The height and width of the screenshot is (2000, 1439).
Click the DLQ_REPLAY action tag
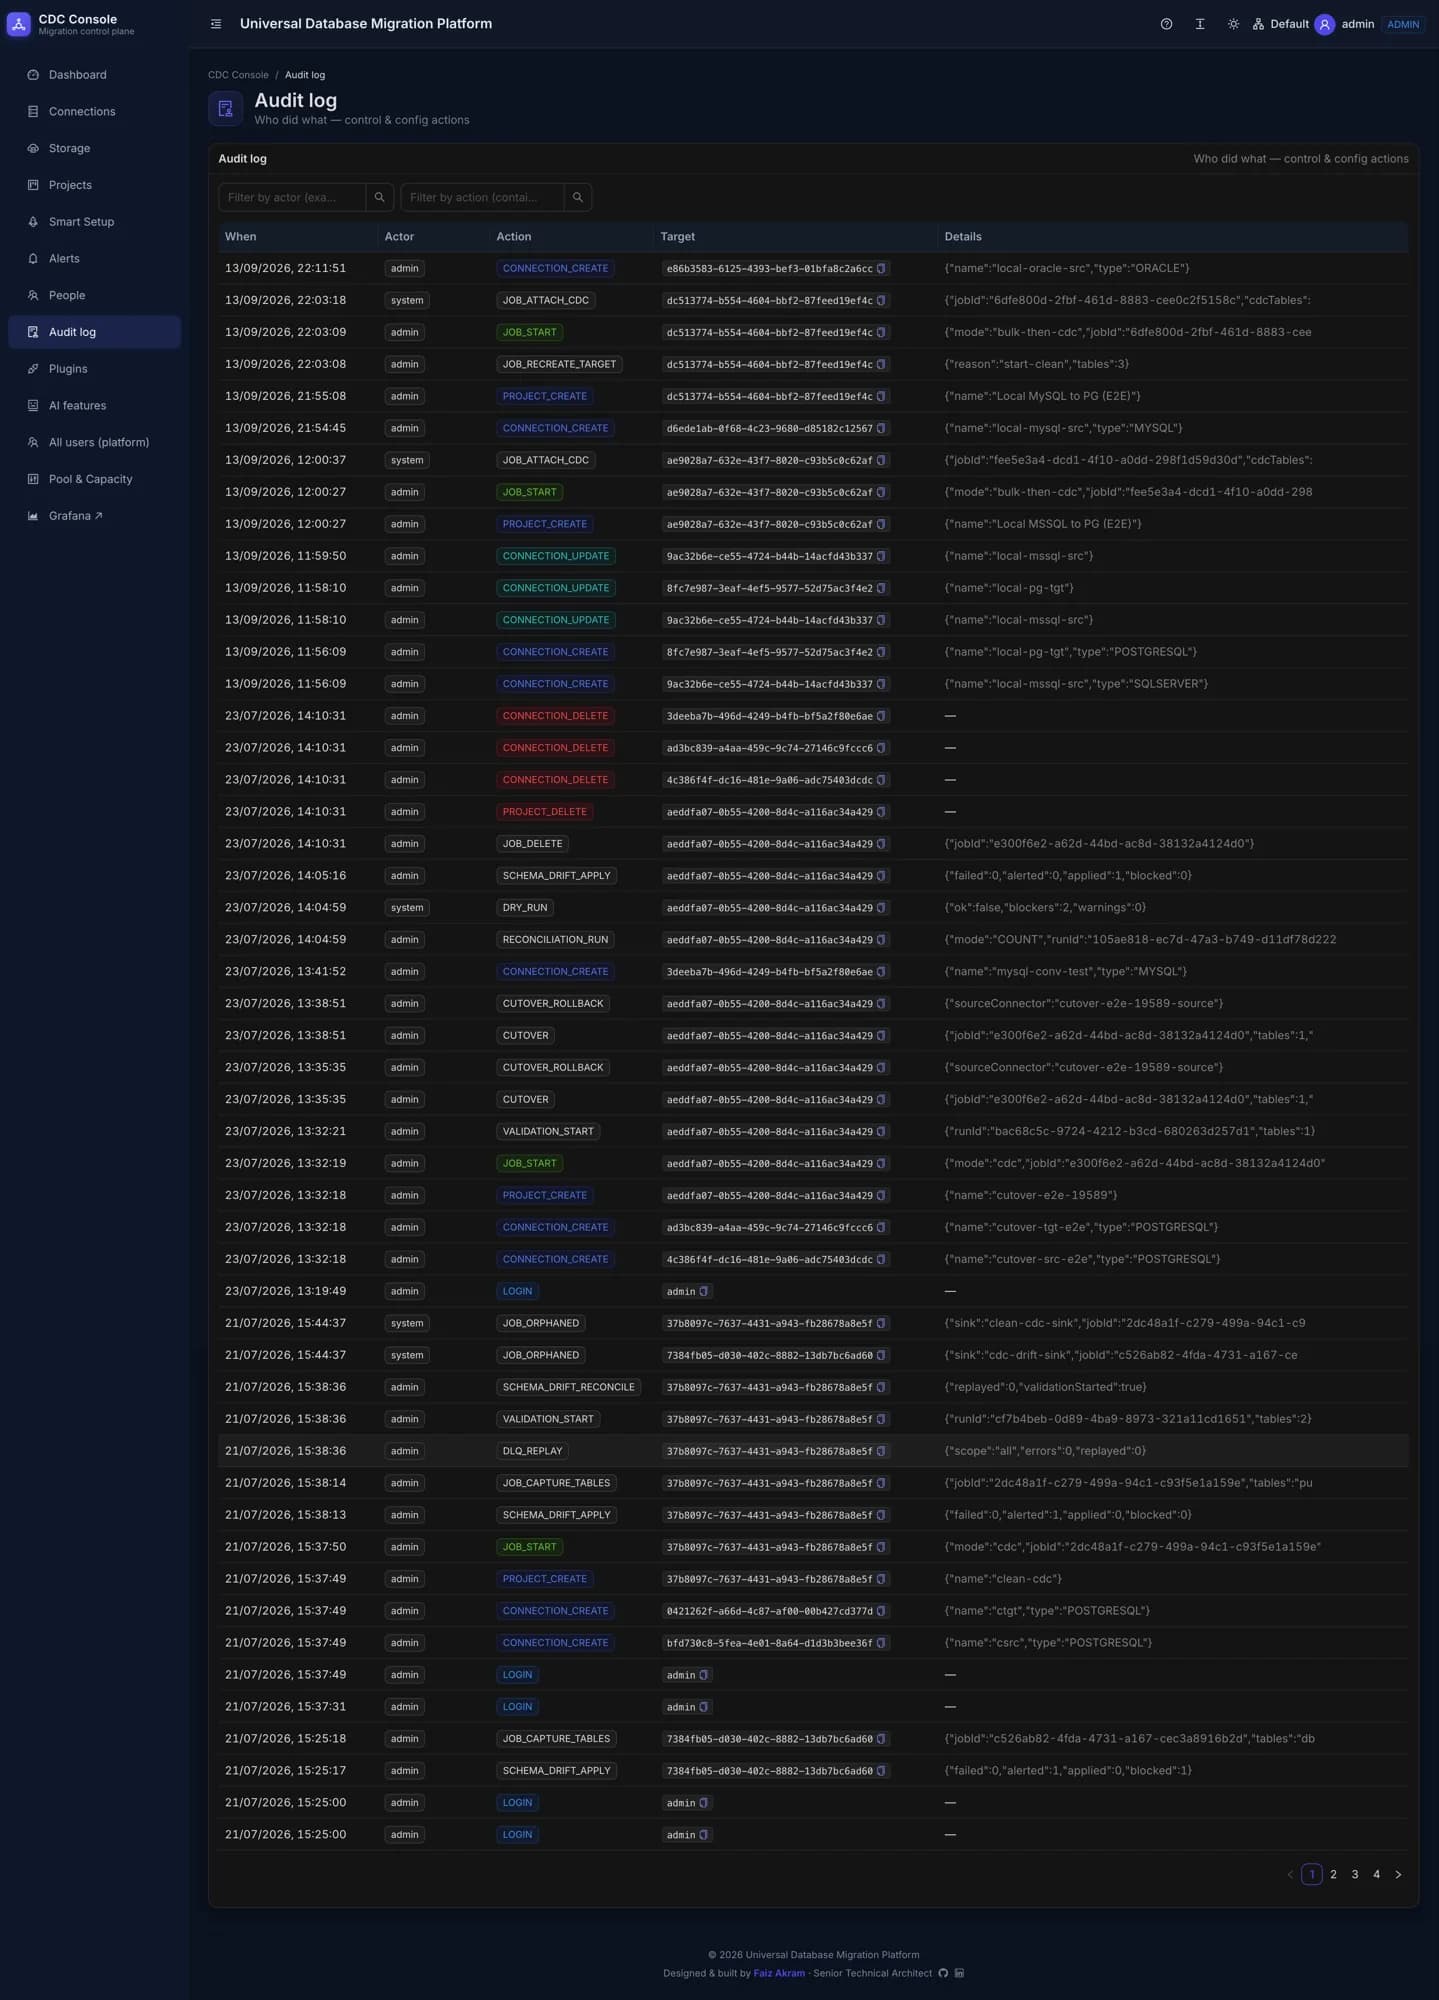click(x=532, y=1451)
